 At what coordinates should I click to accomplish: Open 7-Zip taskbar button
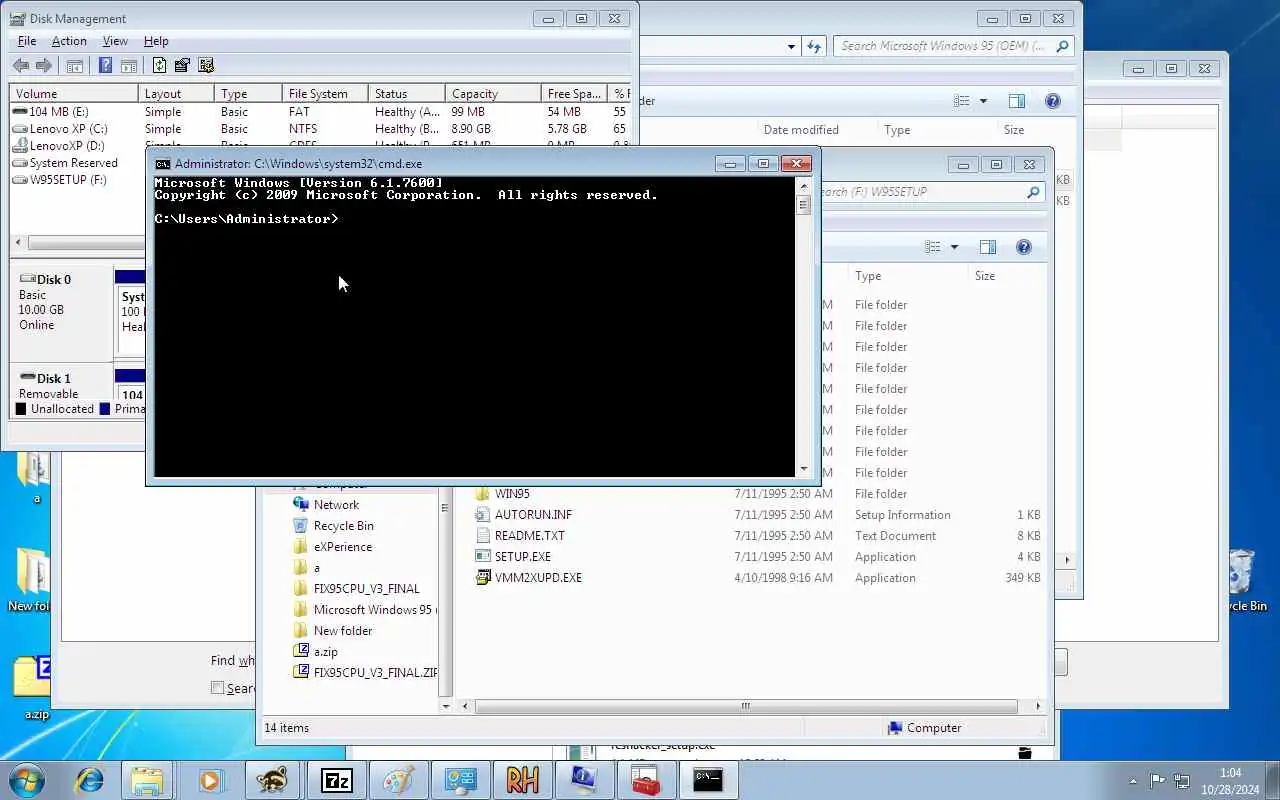336,779
